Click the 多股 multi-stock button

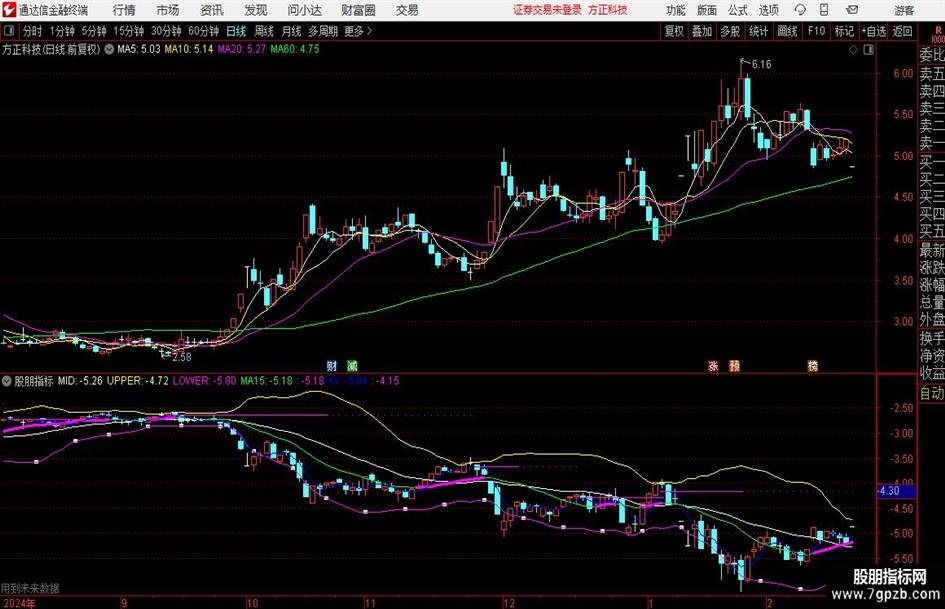pyautogui.click(x=730, y=31)
